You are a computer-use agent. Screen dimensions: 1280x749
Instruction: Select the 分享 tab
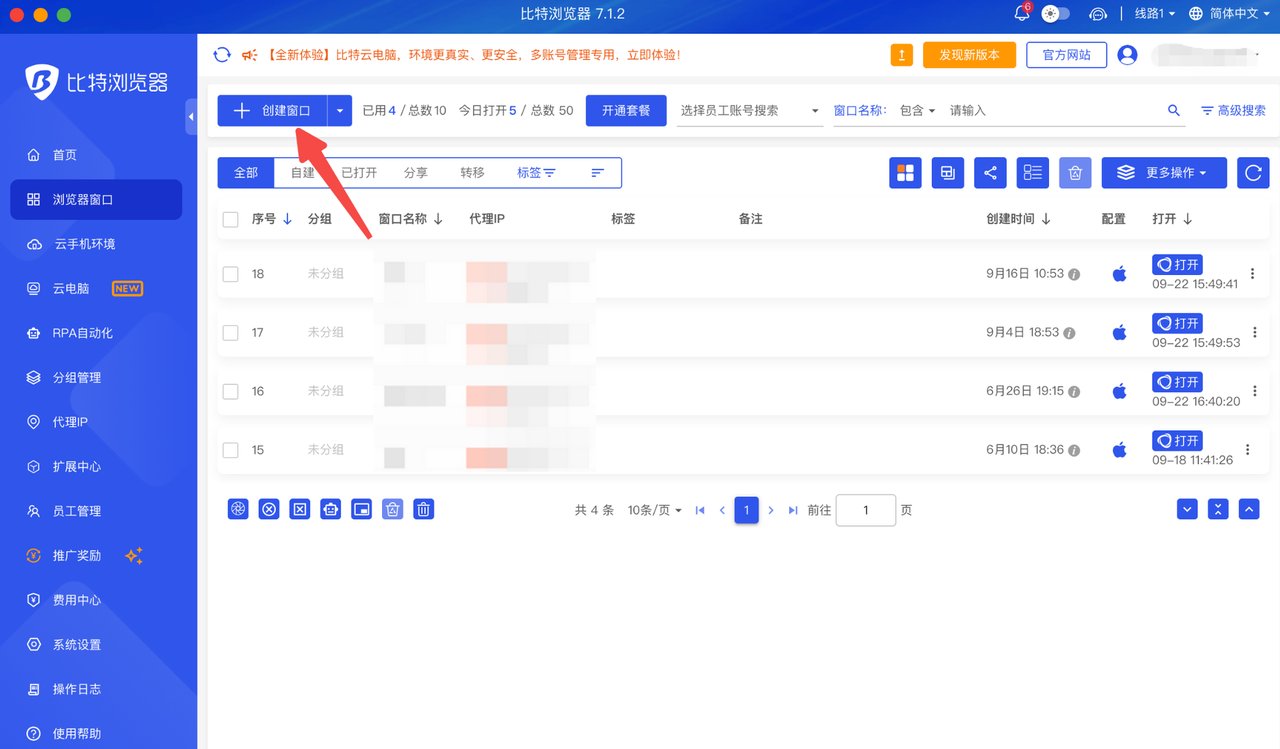[416, 173]
